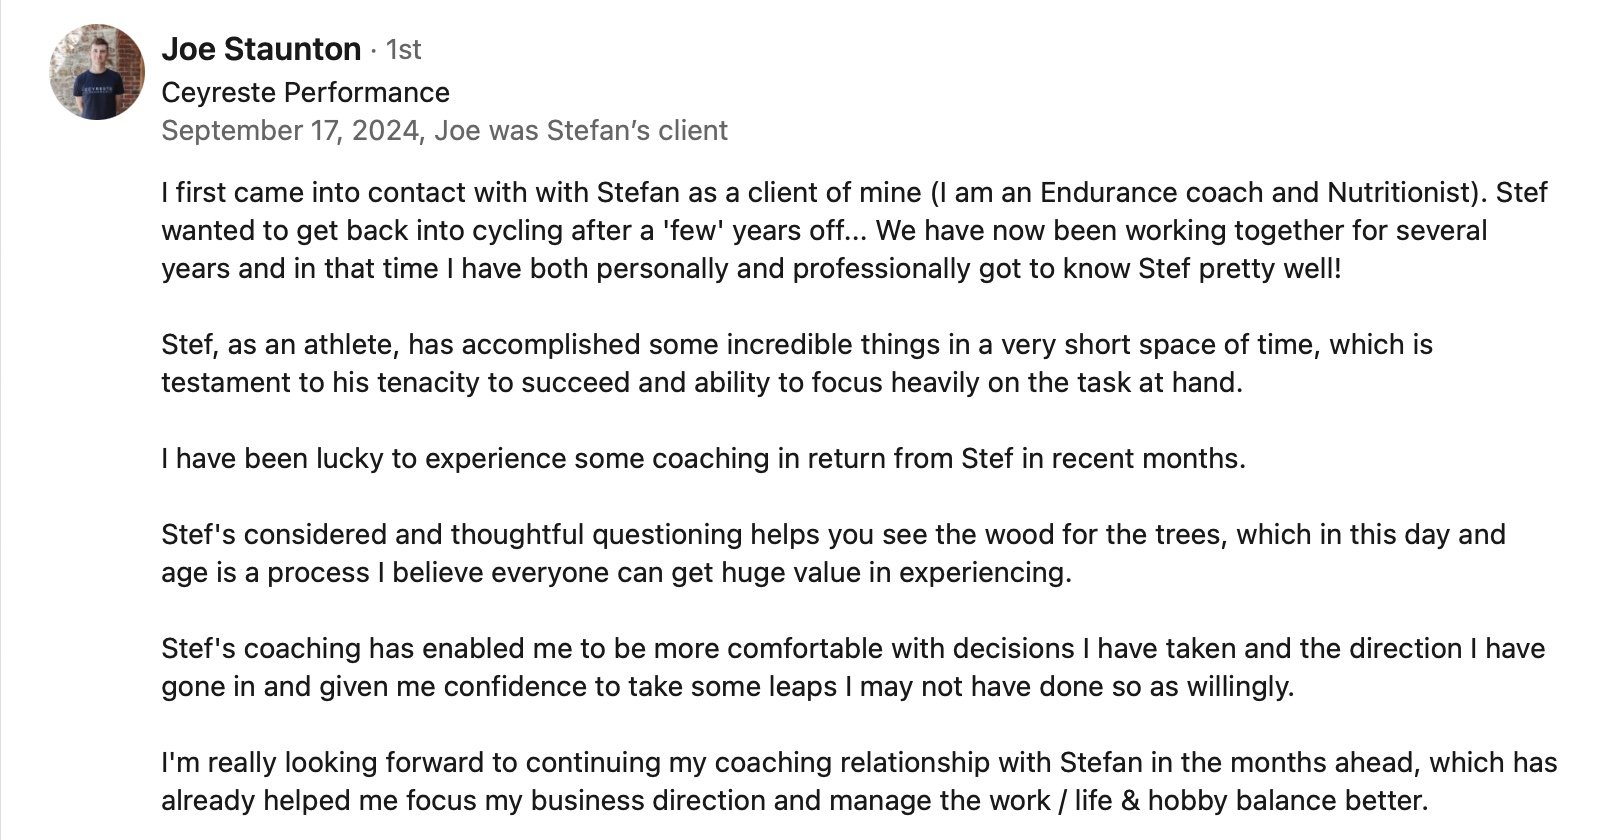Click line starting 'Stef, as an athlete'
Image resolution: width=1606 pixels, height=840 pixels.
(797, 345)
